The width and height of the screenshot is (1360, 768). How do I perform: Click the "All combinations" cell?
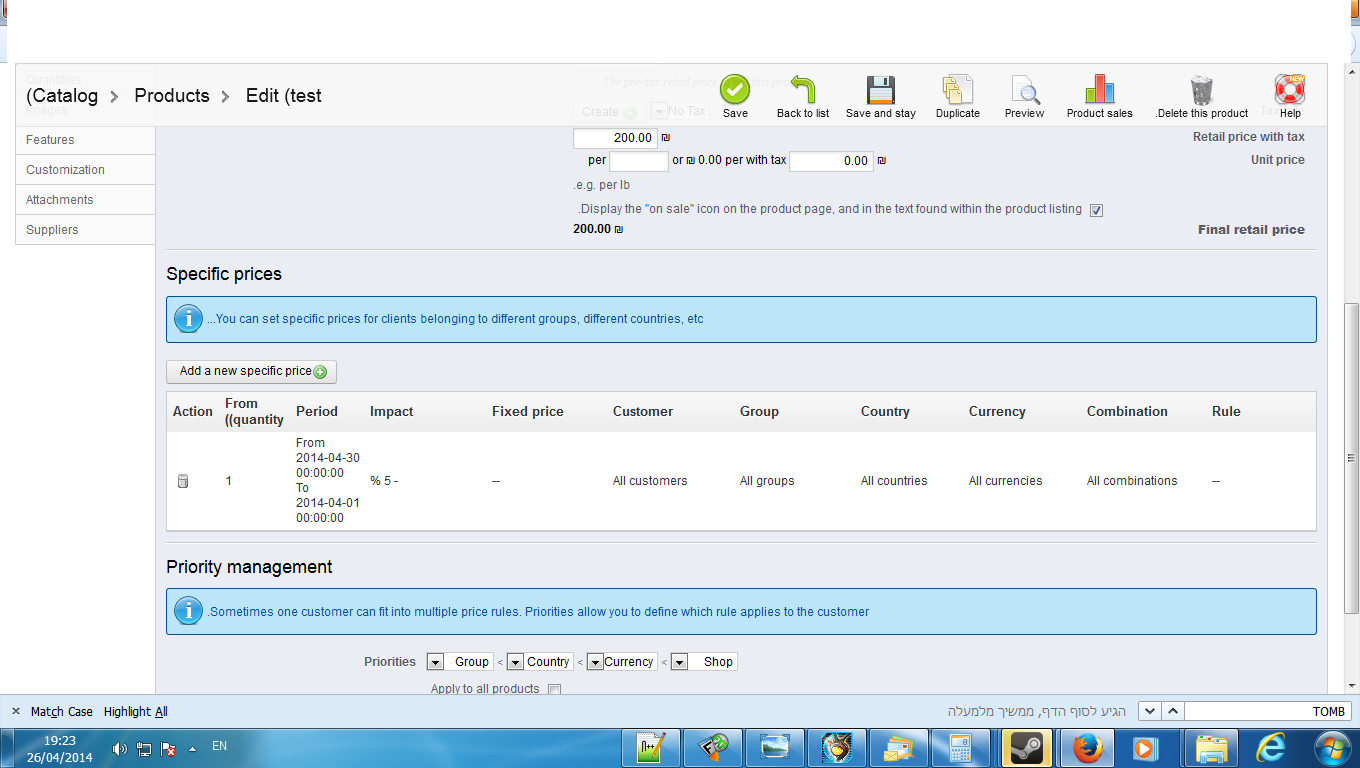click(1132, 481)
